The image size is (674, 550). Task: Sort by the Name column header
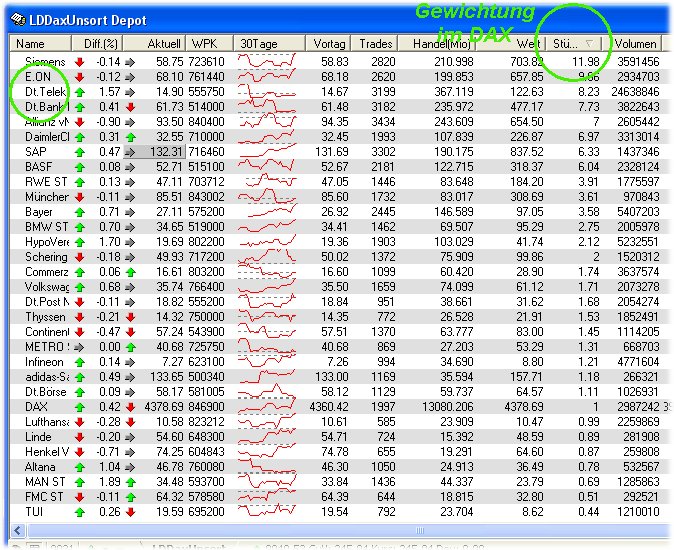pyautogui.click(x=40, y=44)
